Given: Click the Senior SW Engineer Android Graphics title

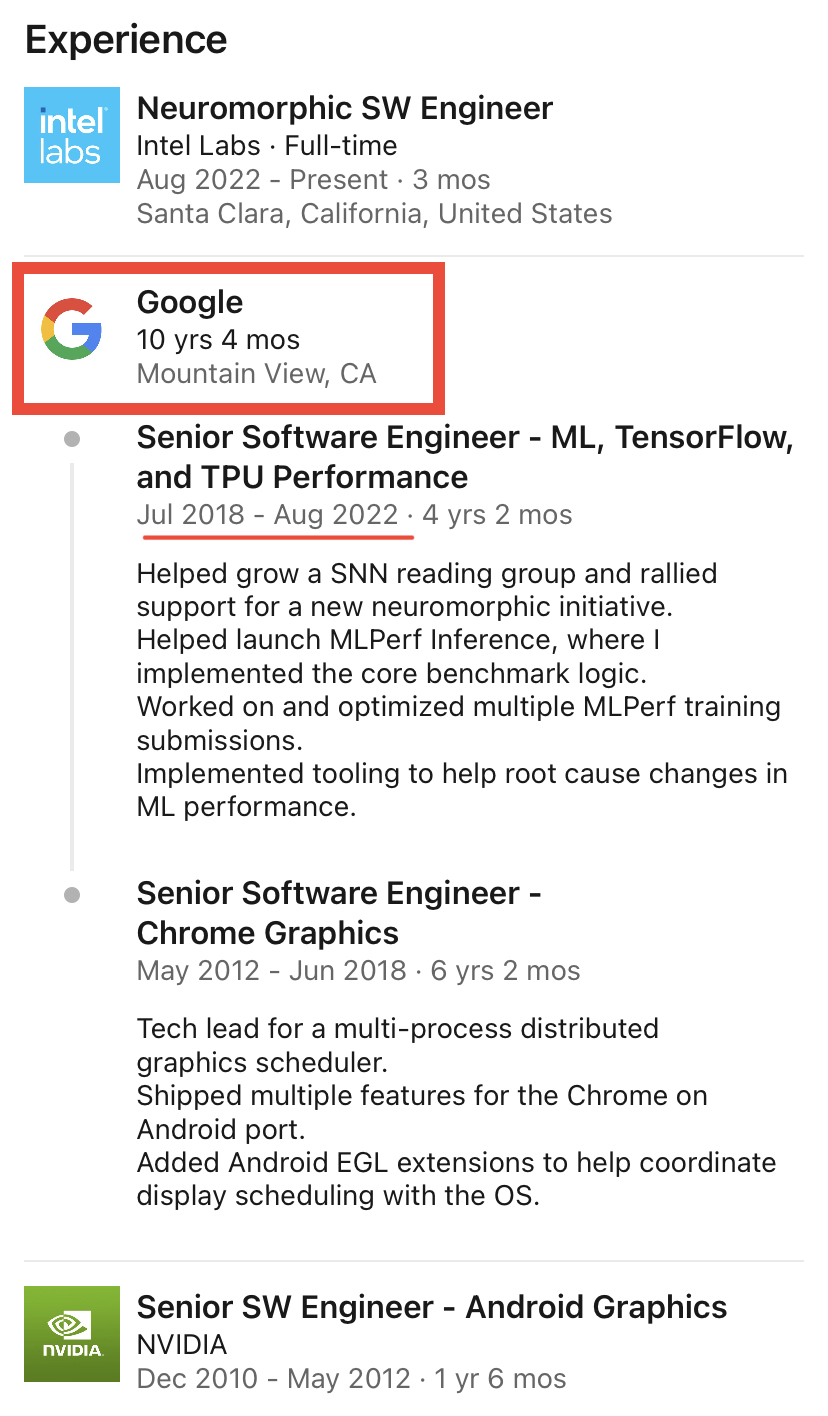Looking at the screenshot, I should 431,1307.
